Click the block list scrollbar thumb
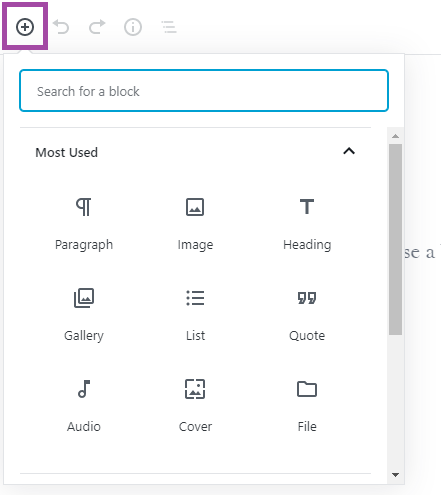 point(395,239)
